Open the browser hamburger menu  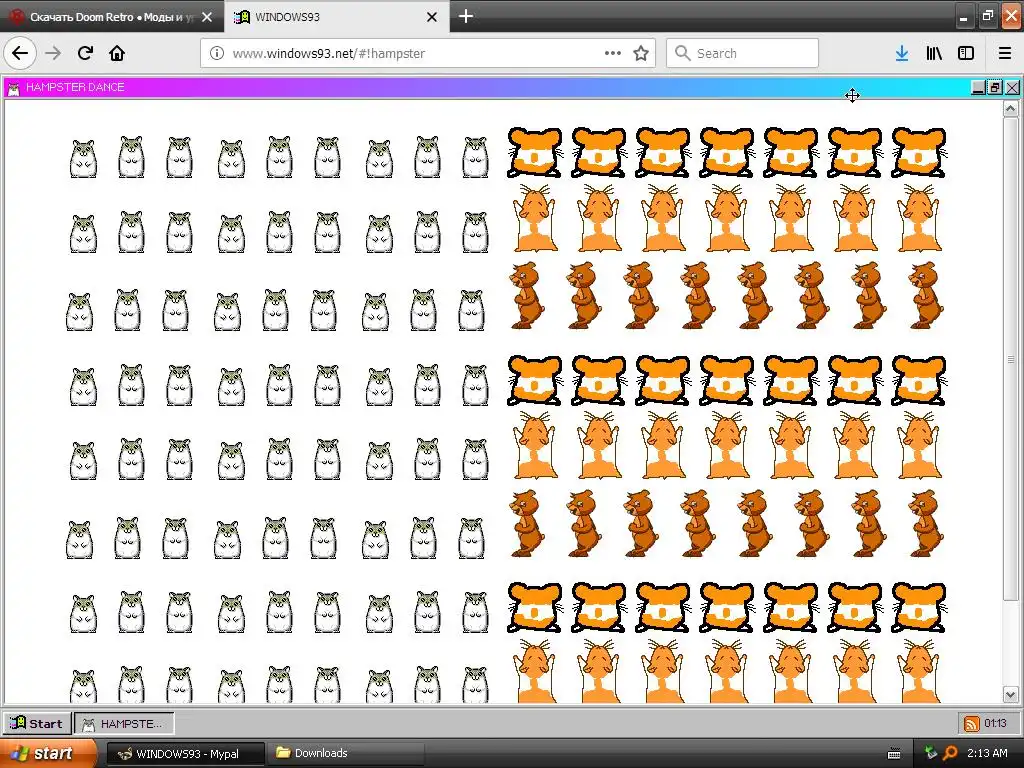click(x=1005, y=53)
